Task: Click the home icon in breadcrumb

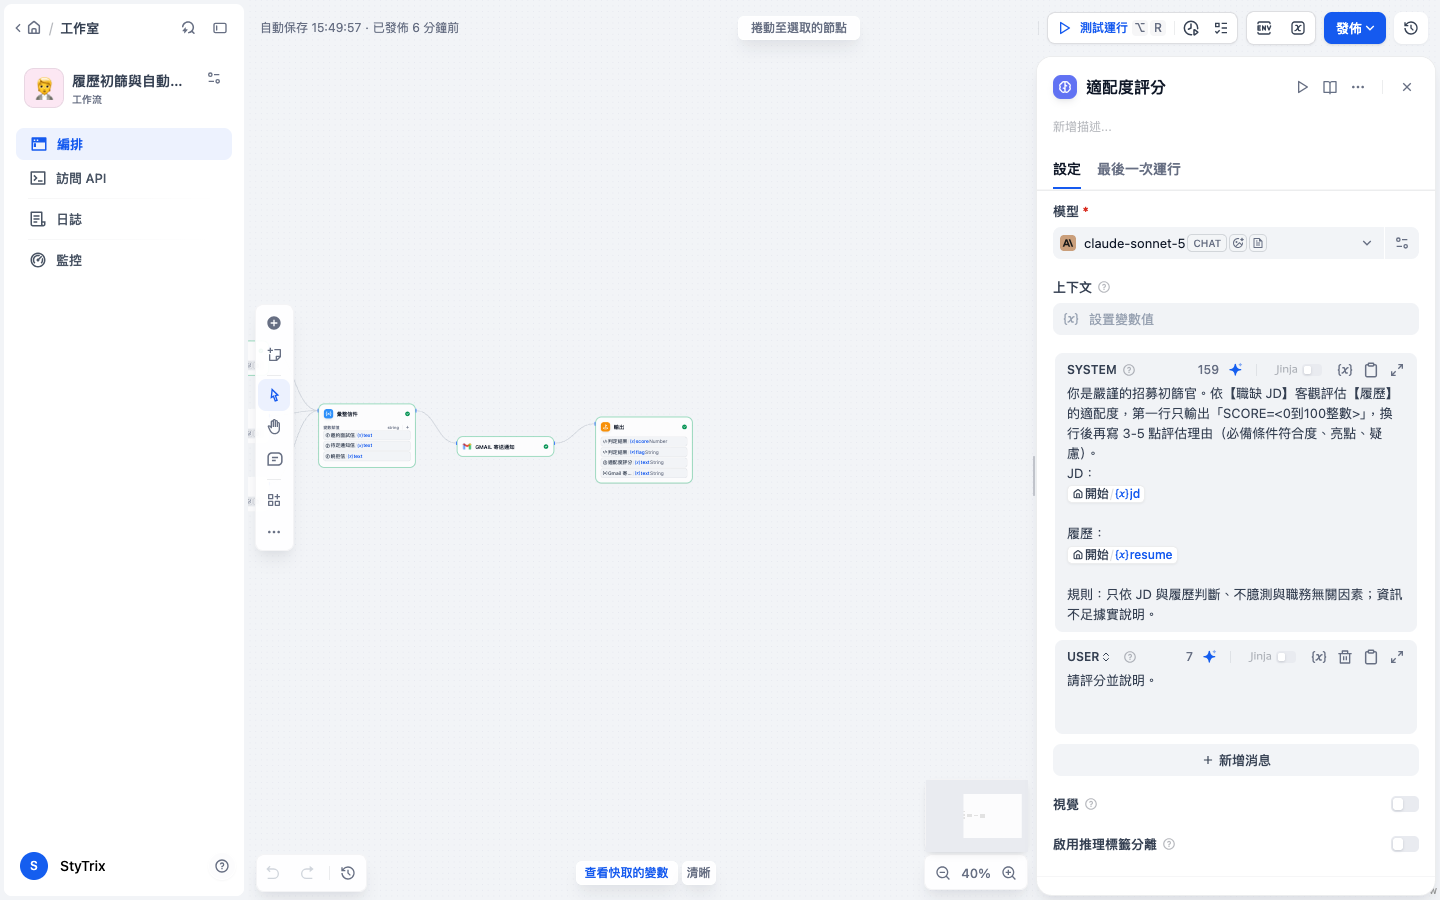Action: tap(34, 28)
